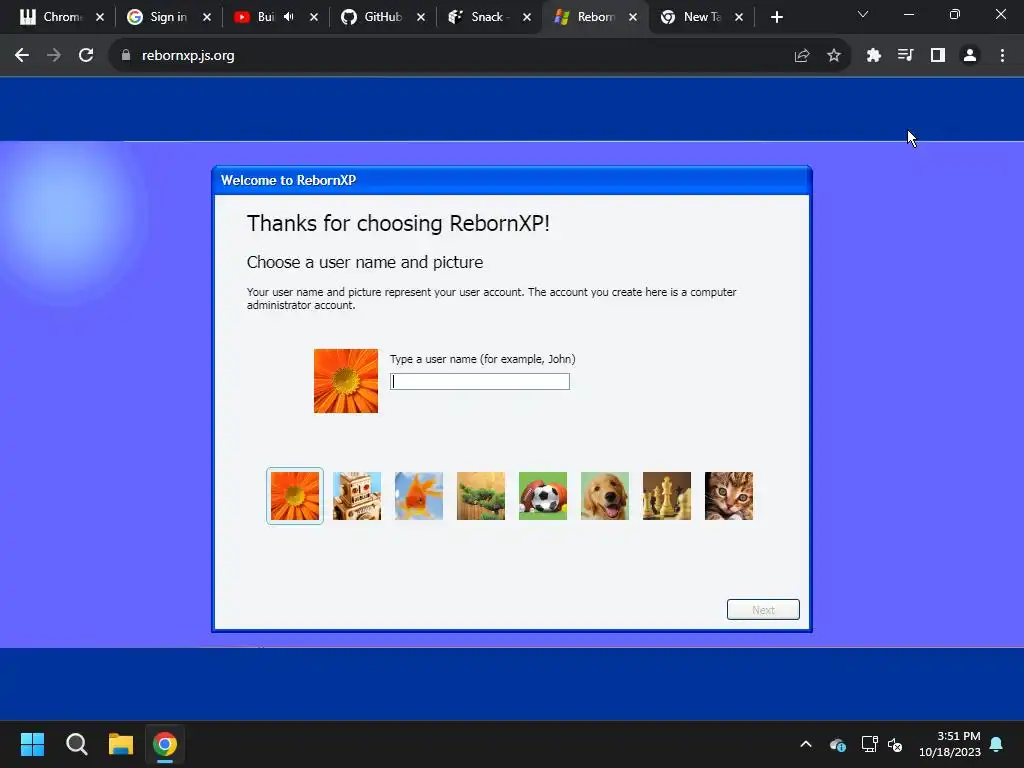This screenshot has height=768, width=1024.
Task: Open a new browser tab
Action: [x=776, y=17]
